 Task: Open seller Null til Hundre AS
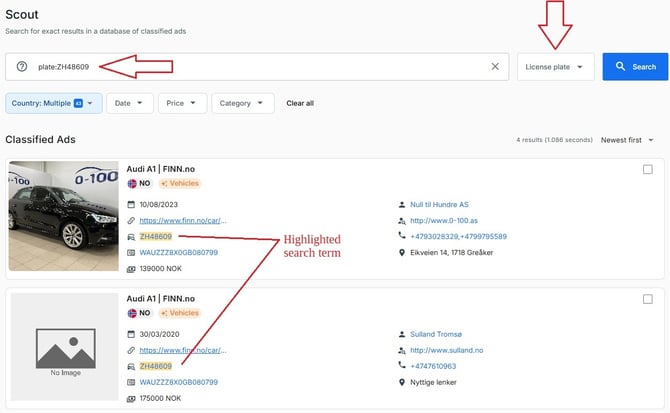point(439,205)
